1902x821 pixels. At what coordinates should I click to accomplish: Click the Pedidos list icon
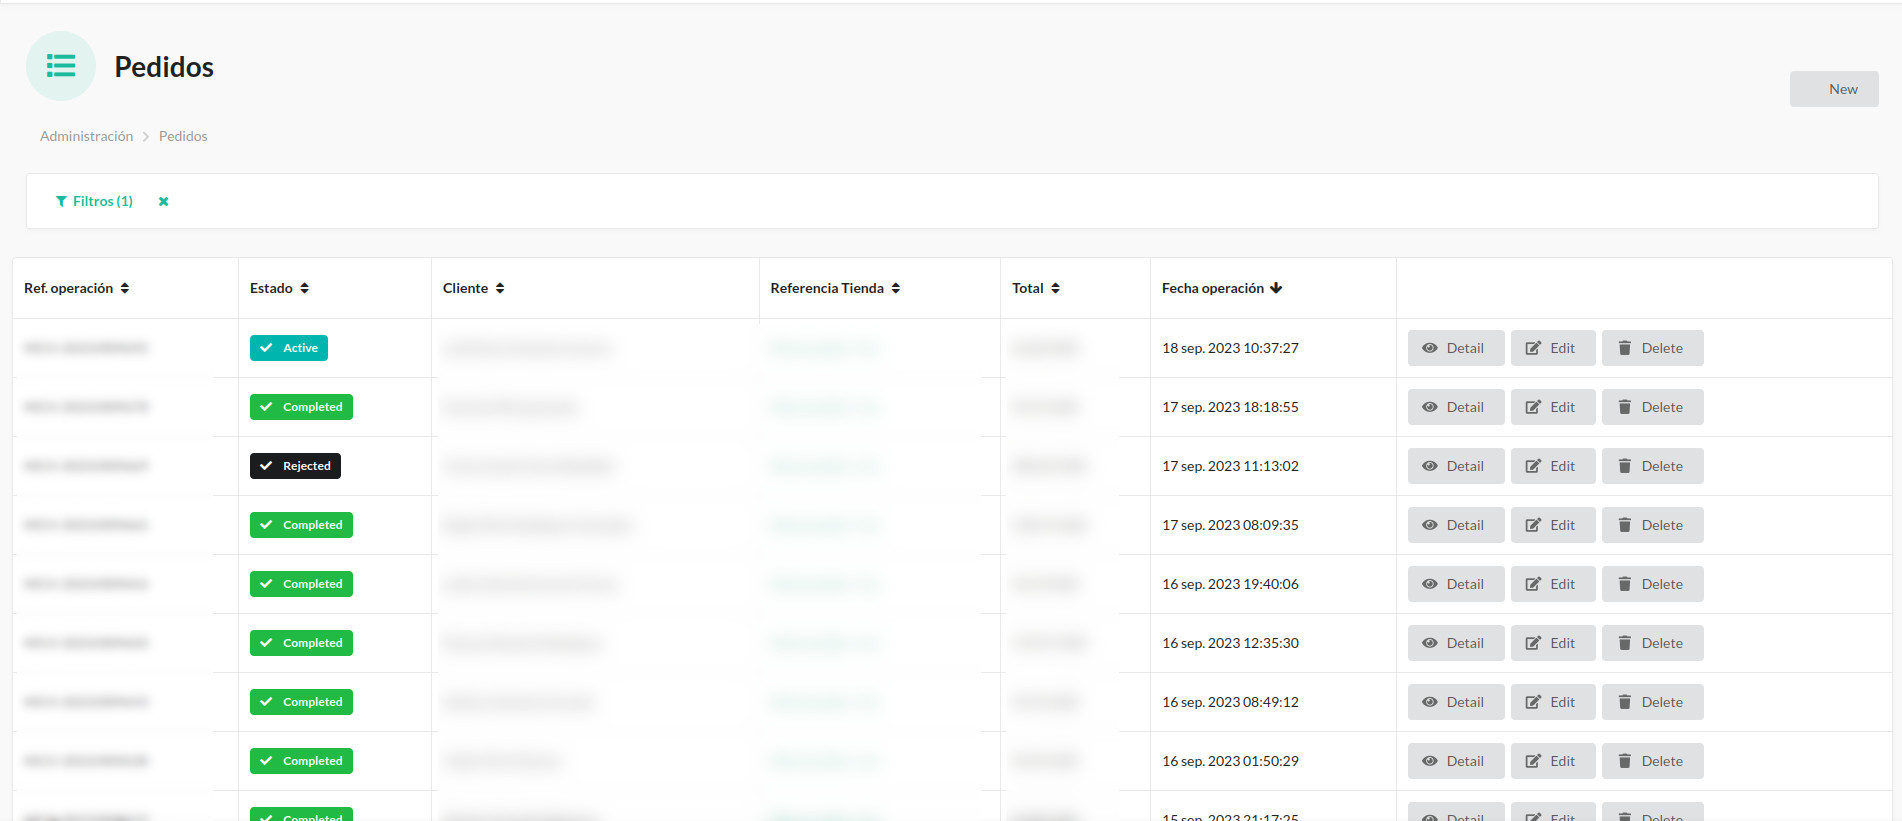[x=61, y=66]
